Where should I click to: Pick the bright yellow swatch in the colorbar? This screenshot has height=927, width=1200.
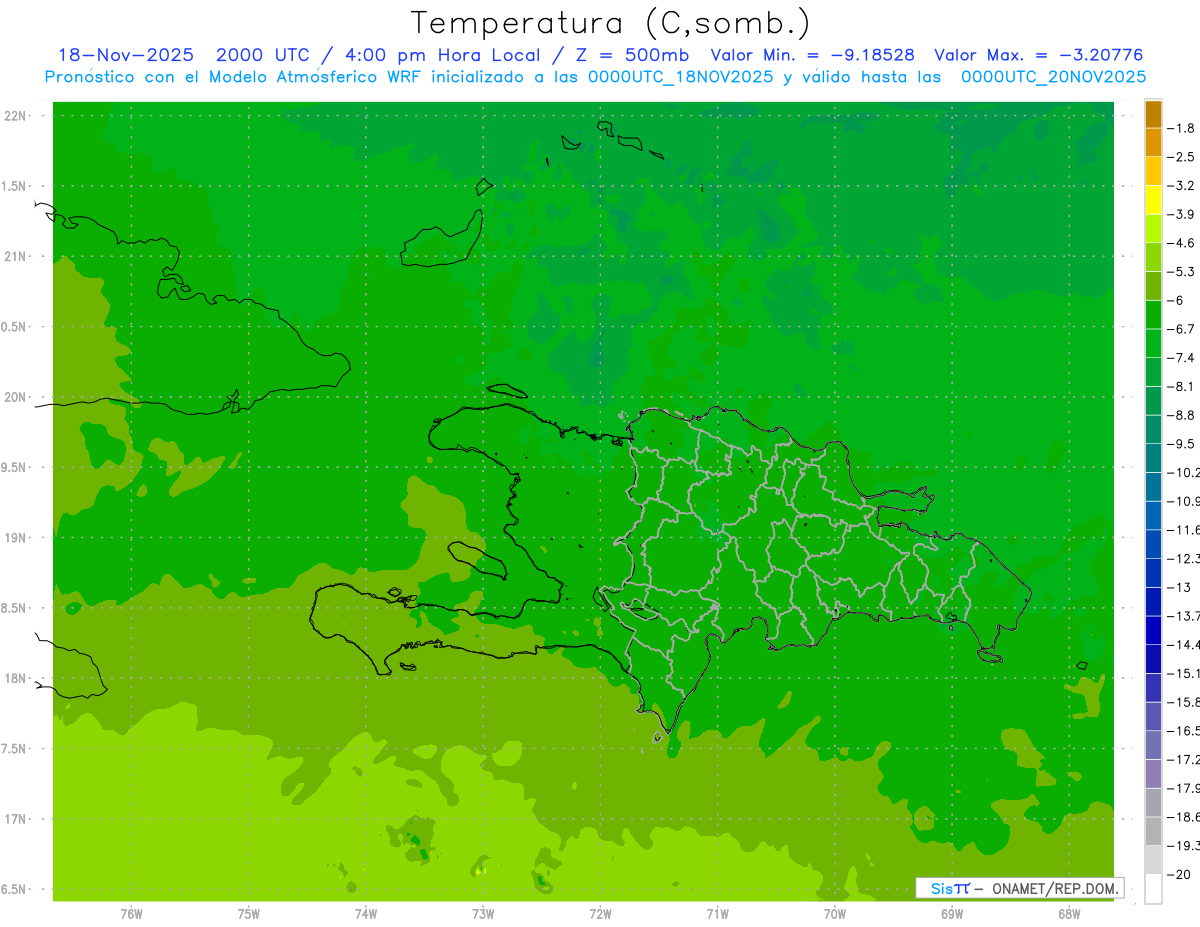coord(1153,199)
